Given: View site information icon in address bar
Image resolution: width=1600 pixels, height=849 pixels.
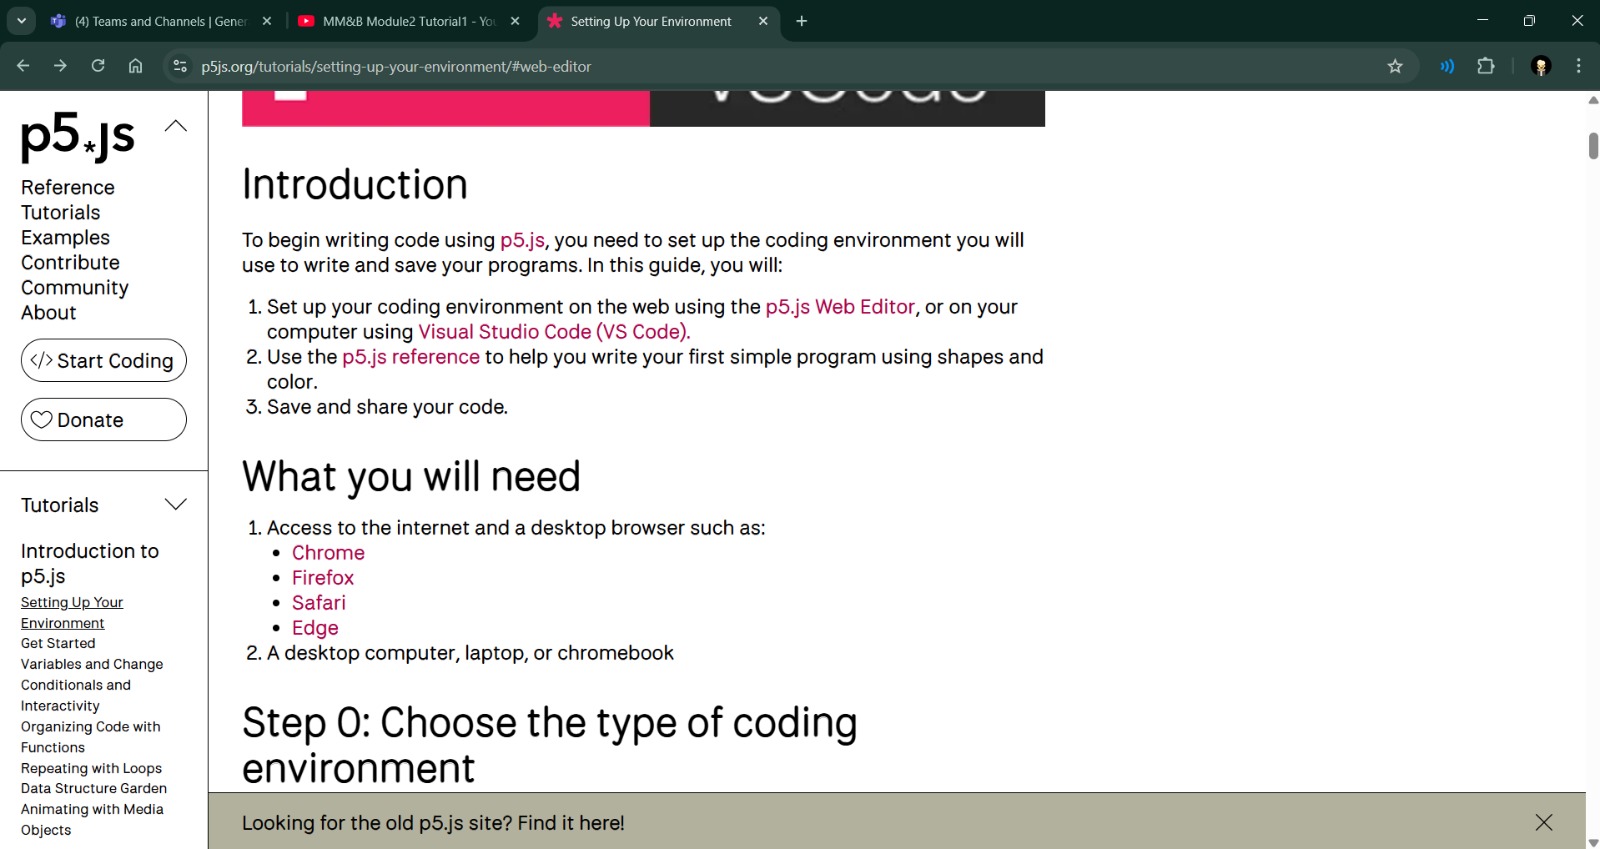Looking at the screenshot, I should pyautogui.click(x=180, y=66).
